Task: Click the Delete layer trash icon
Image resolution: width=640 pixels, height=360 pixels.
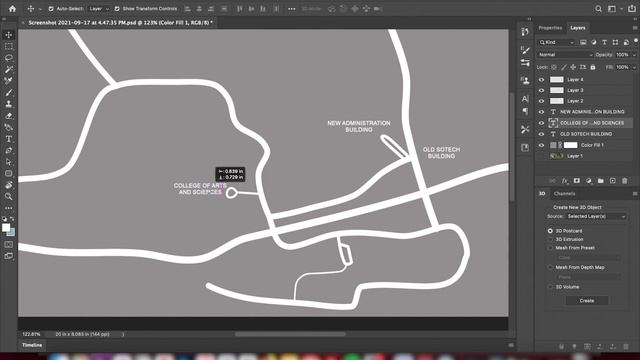Action: pos(624,180)
